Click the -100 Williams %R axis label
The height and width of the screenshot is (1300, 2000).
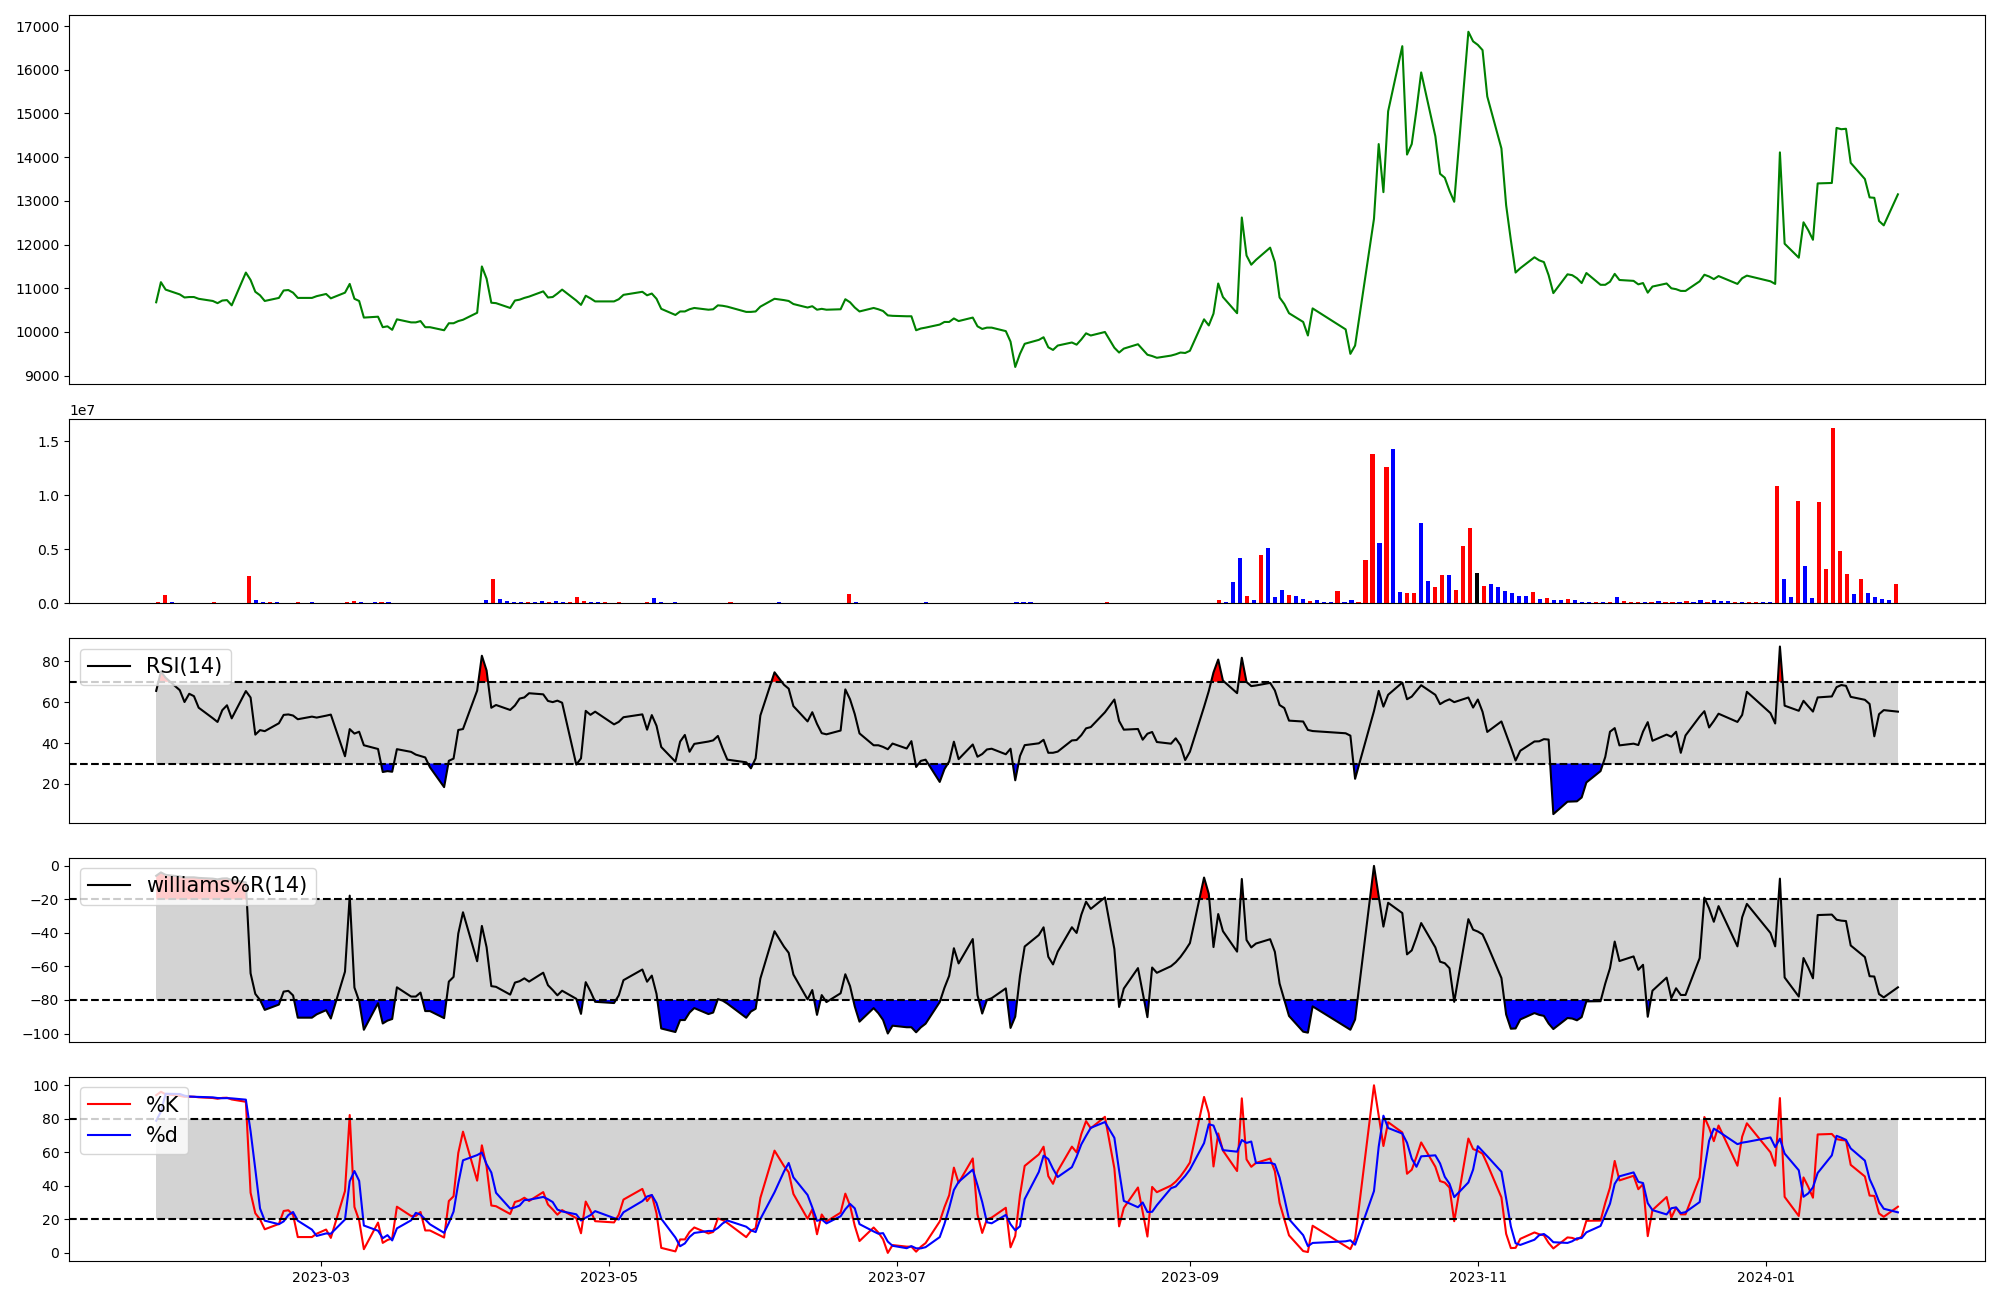(x=39, y=1034)
